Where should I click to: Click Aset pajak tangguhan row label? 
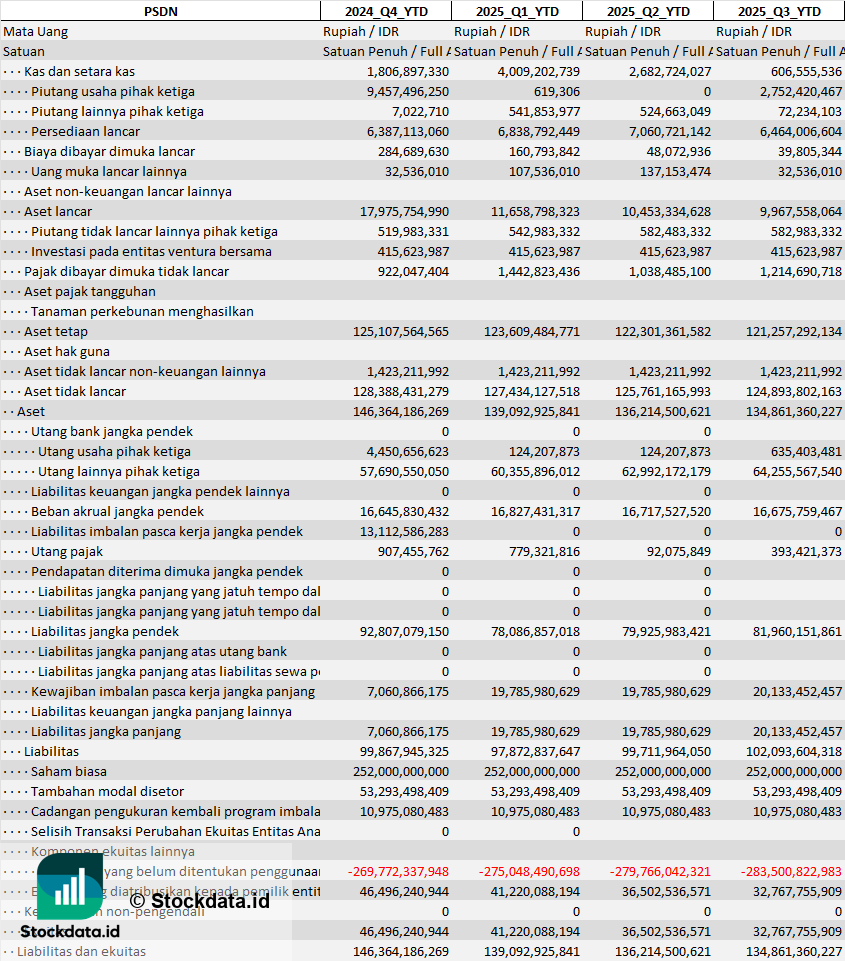tap(89, 292)
